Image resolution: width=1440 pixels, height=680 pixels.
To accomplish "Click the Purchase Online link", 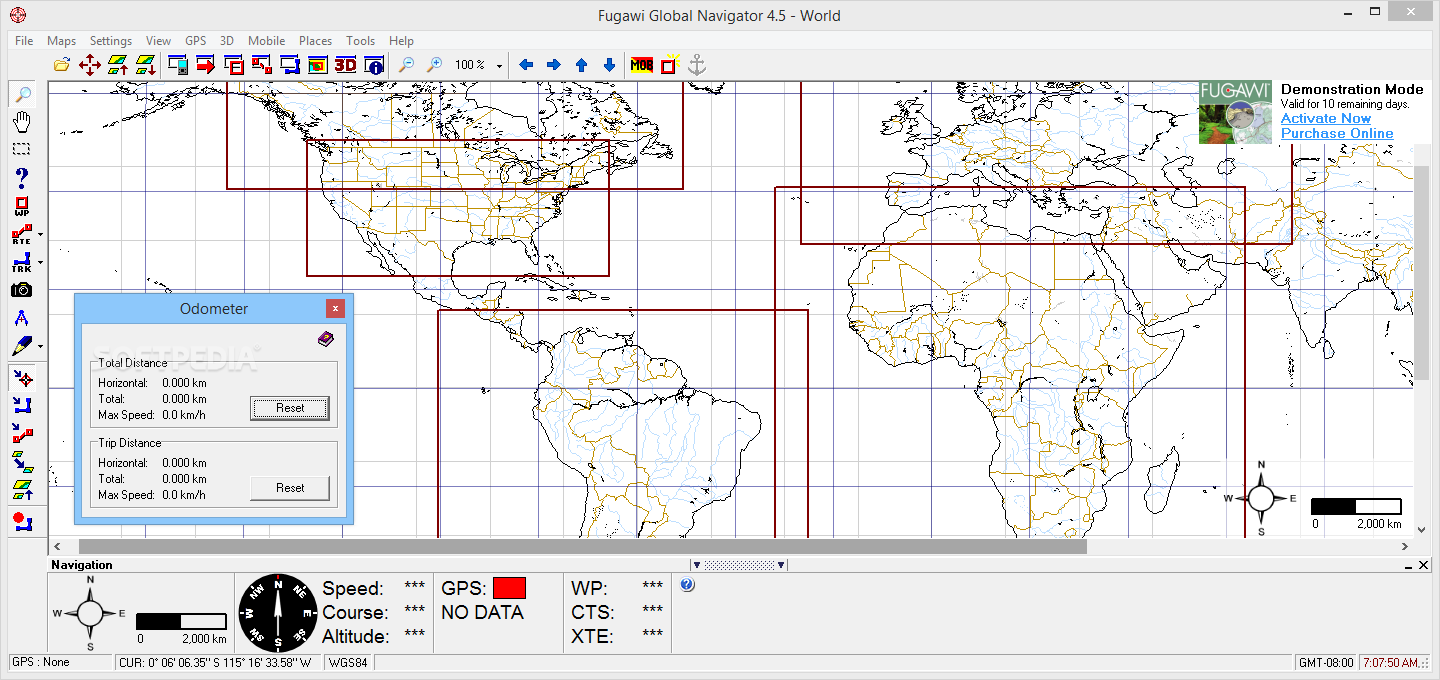I will tap(1337, 133).
